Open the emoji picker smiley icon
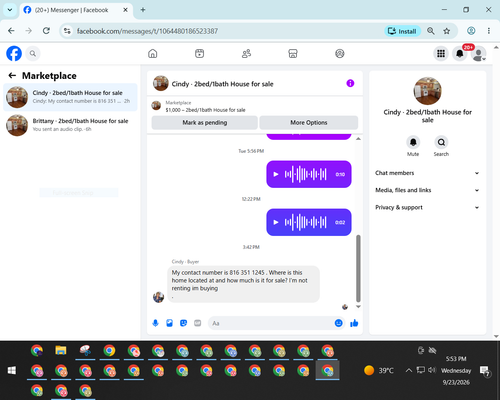The image size is (500, 400). coord(338,323)
